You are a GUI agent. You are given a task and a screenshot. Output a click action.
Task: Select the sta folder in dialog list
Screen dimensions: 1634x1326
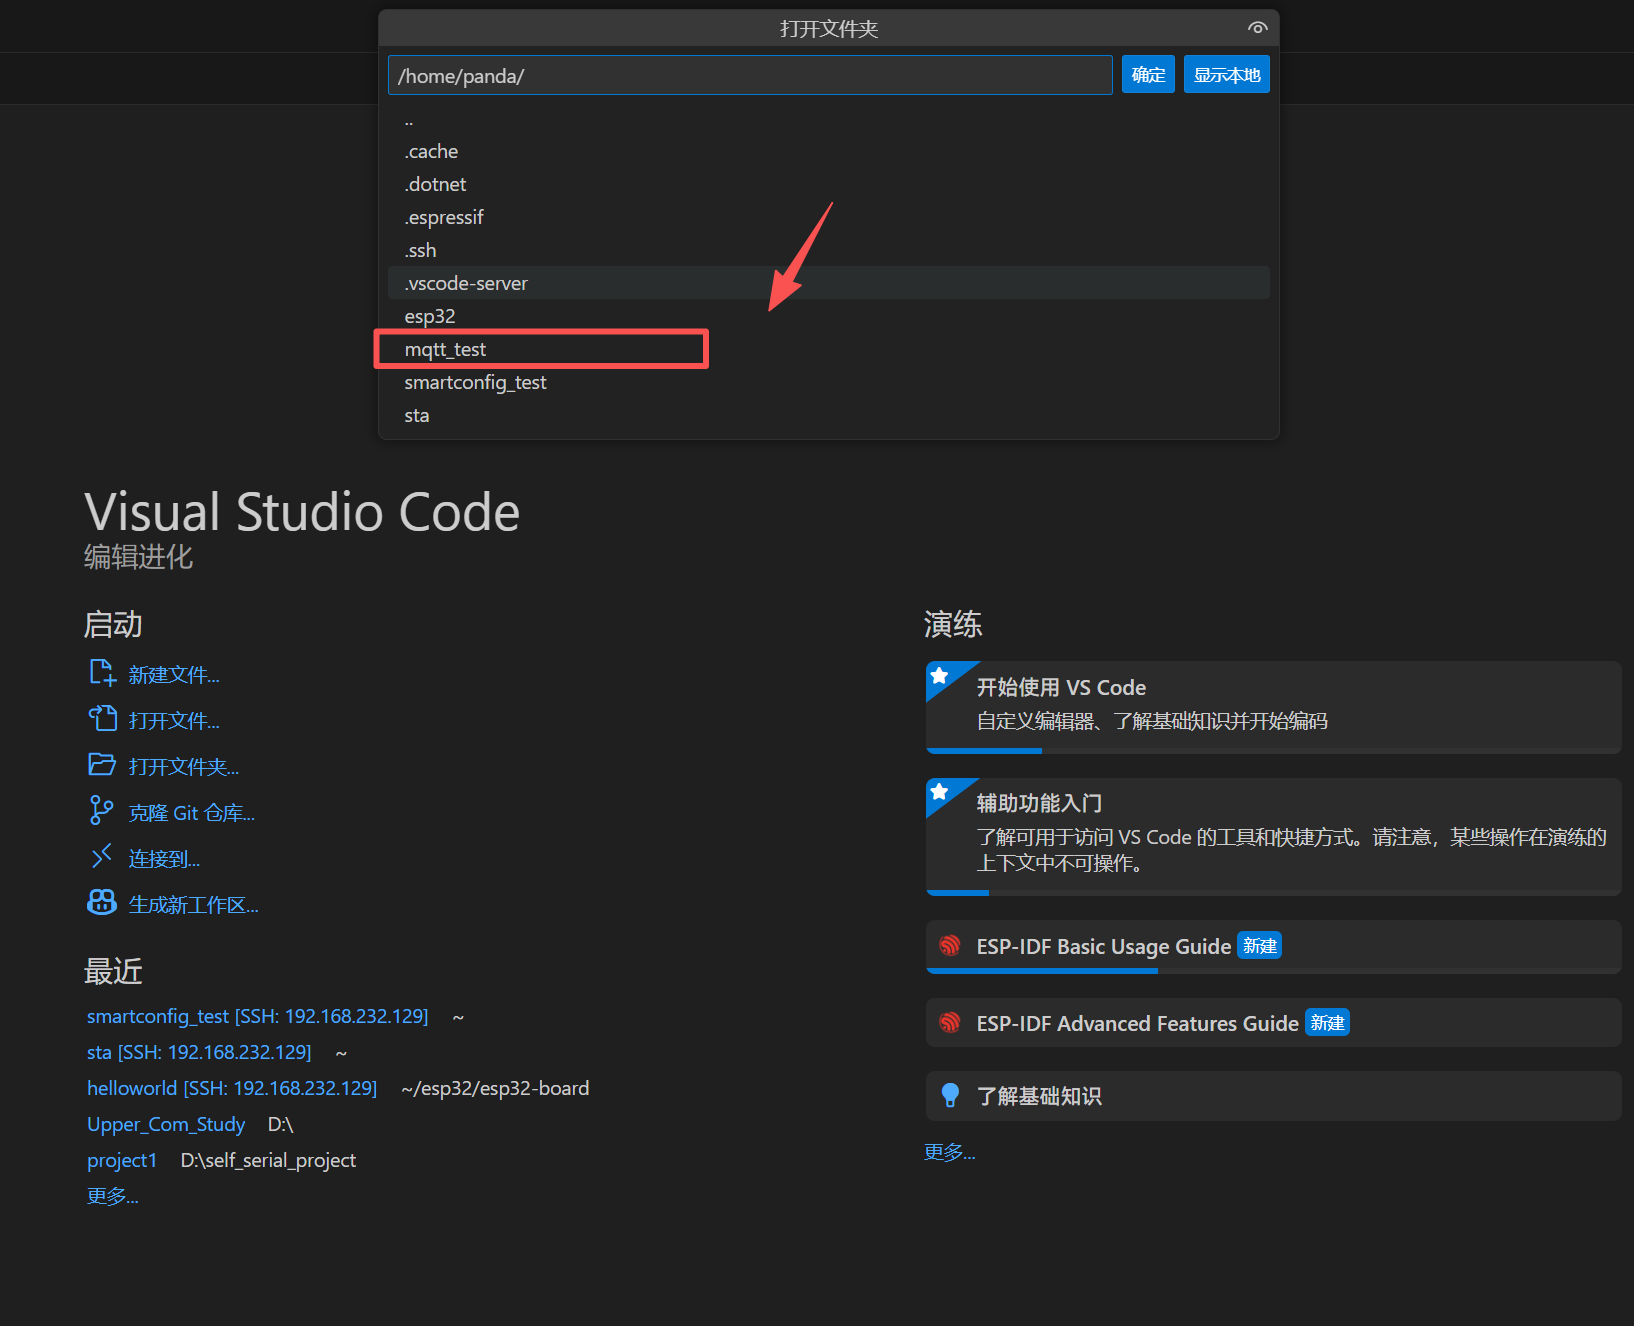click(x=829, y=415)
